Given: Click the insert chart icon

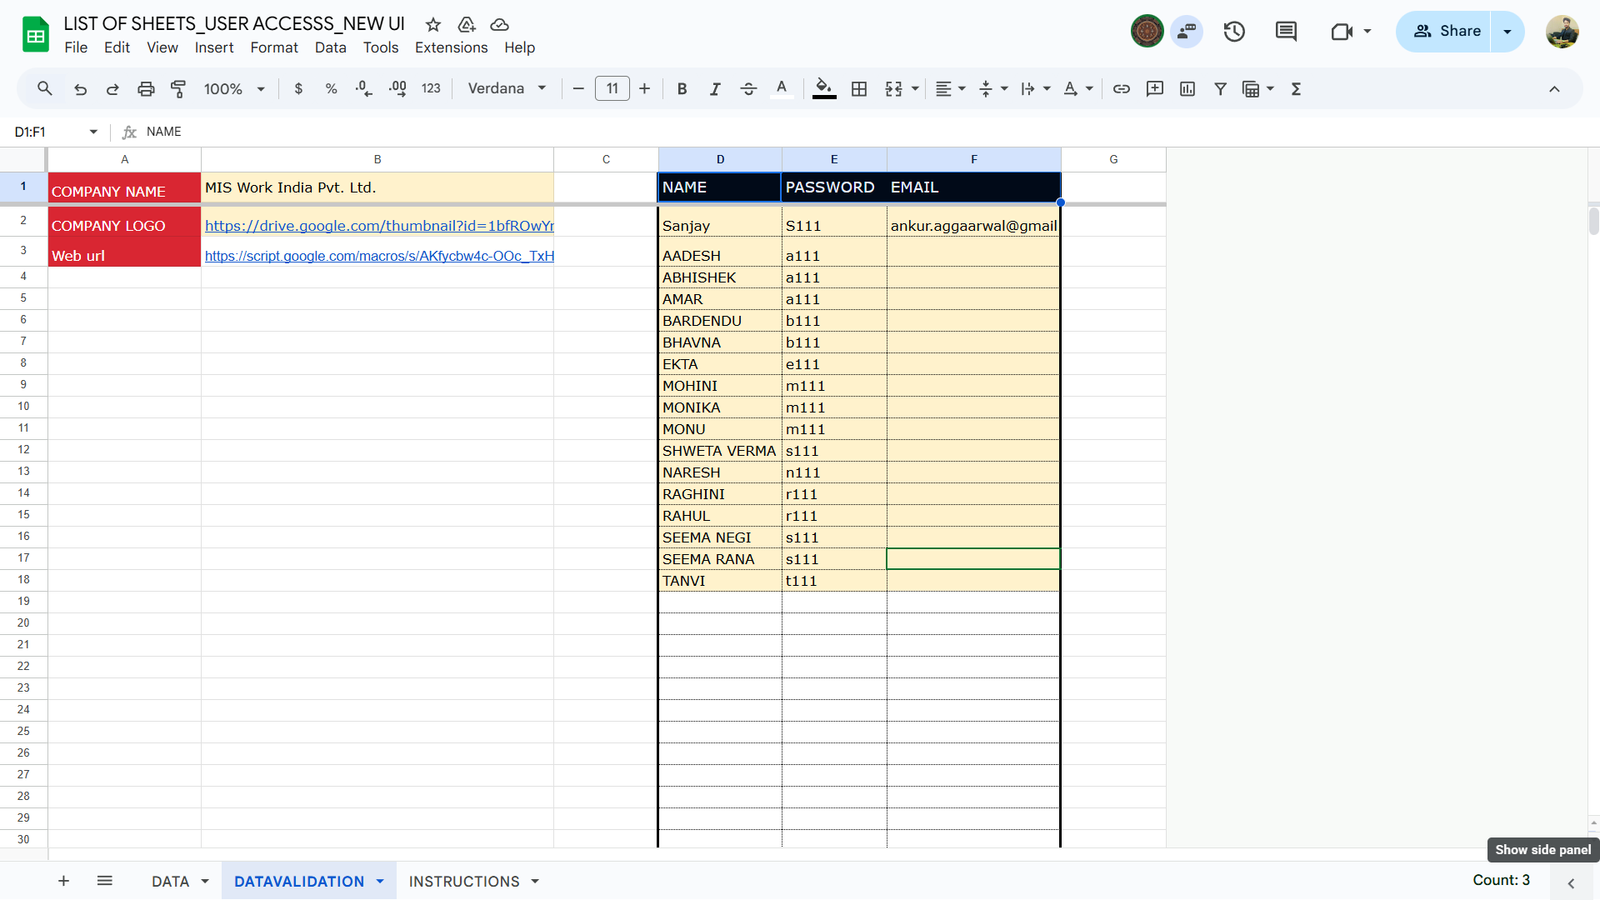Looking at the screenshot, I should (x=1187, y=89).
